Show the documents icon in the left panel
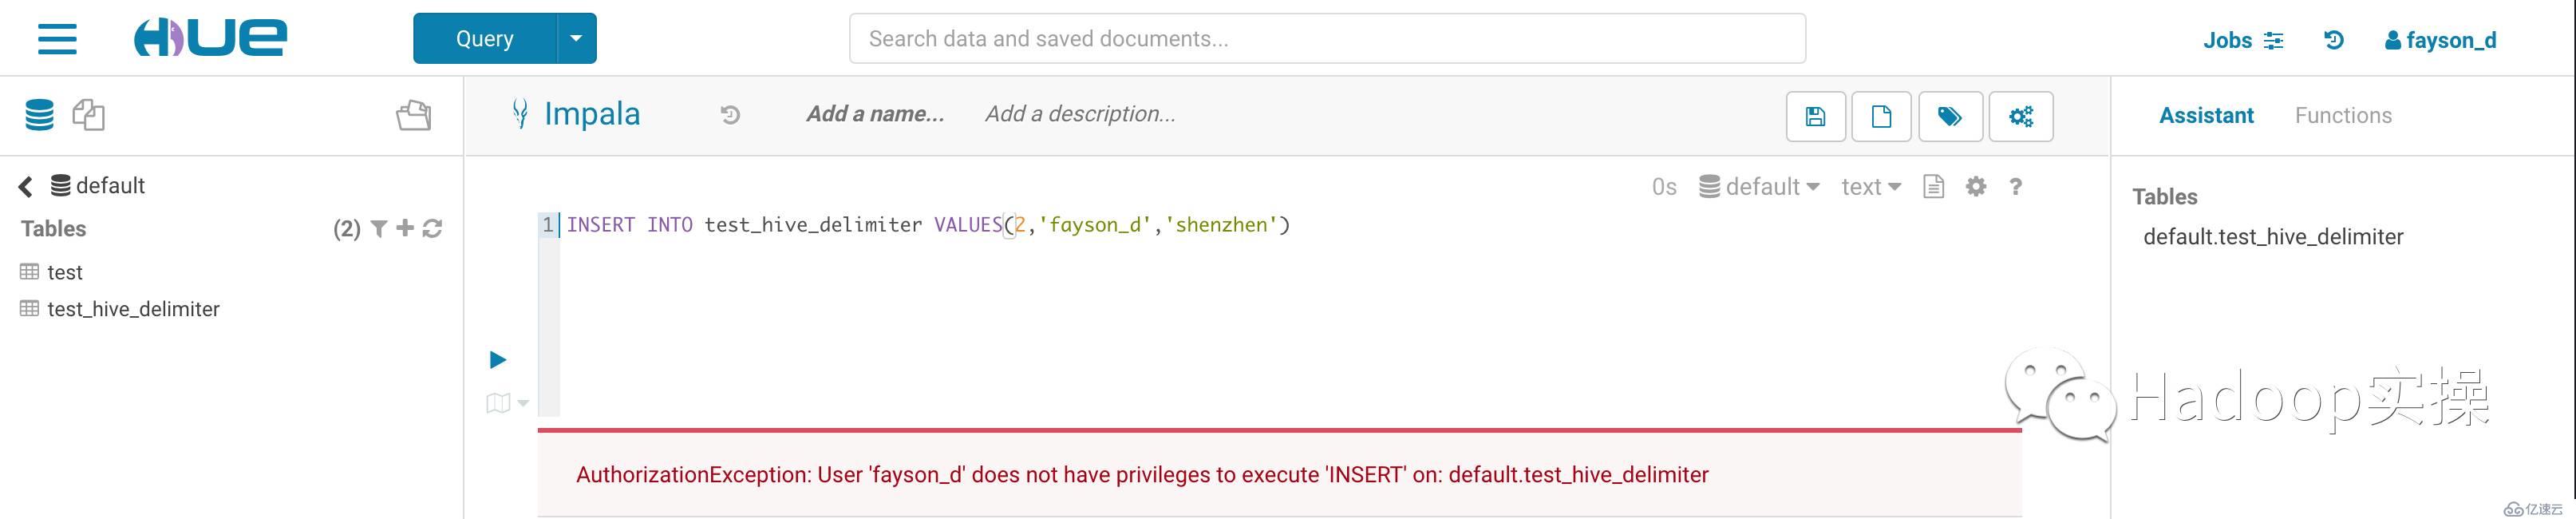The image size is (2576, 519). (88, 115)
